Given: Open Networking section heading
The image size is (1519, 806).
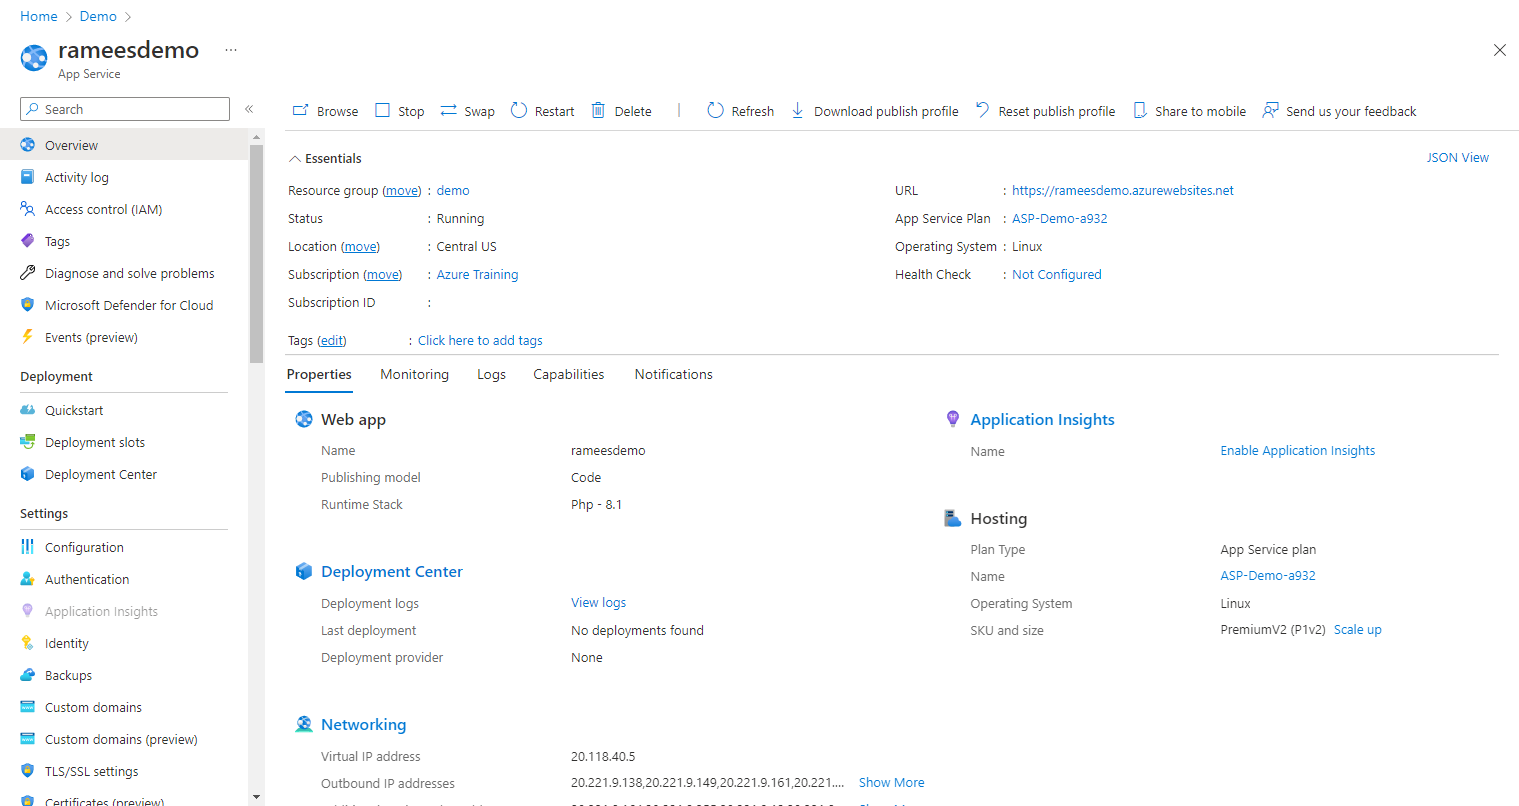Looking at the screenshot, I should (x=363, y=724).
